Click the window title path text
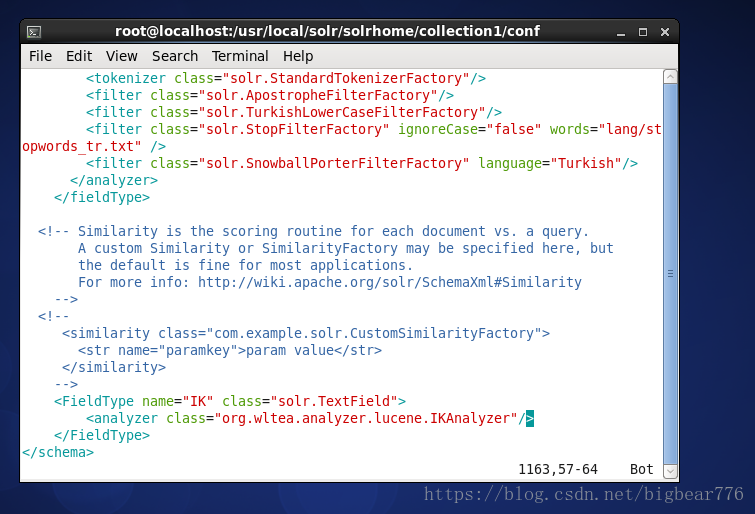This screenshot has width=755, height=514. (327, 31)
